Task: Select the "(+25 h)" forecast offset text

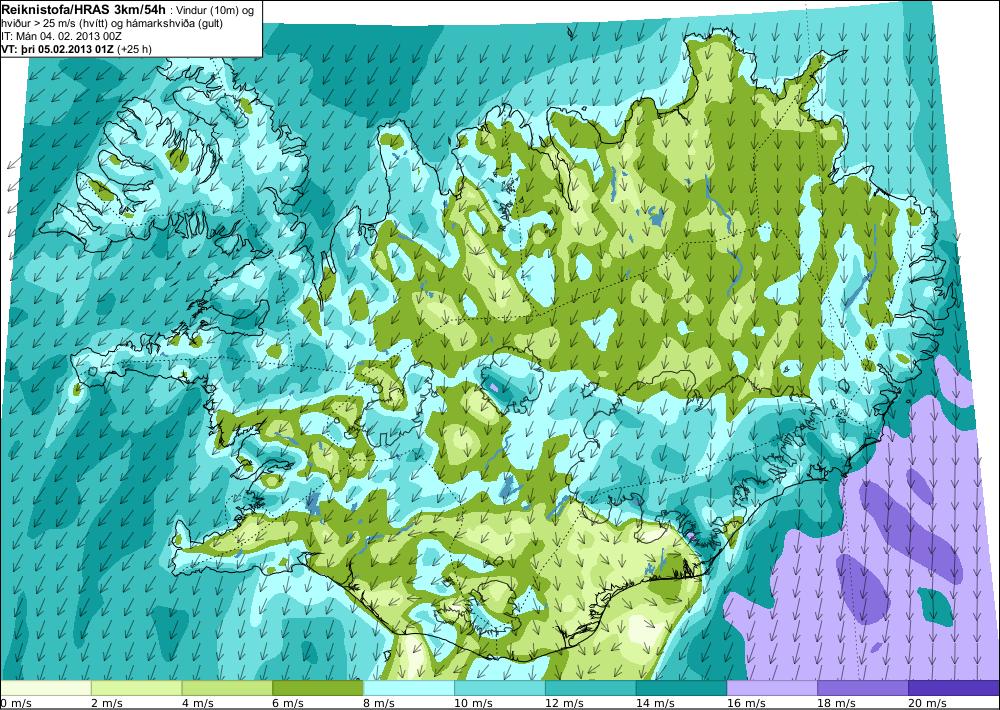Action: [135, 48]
